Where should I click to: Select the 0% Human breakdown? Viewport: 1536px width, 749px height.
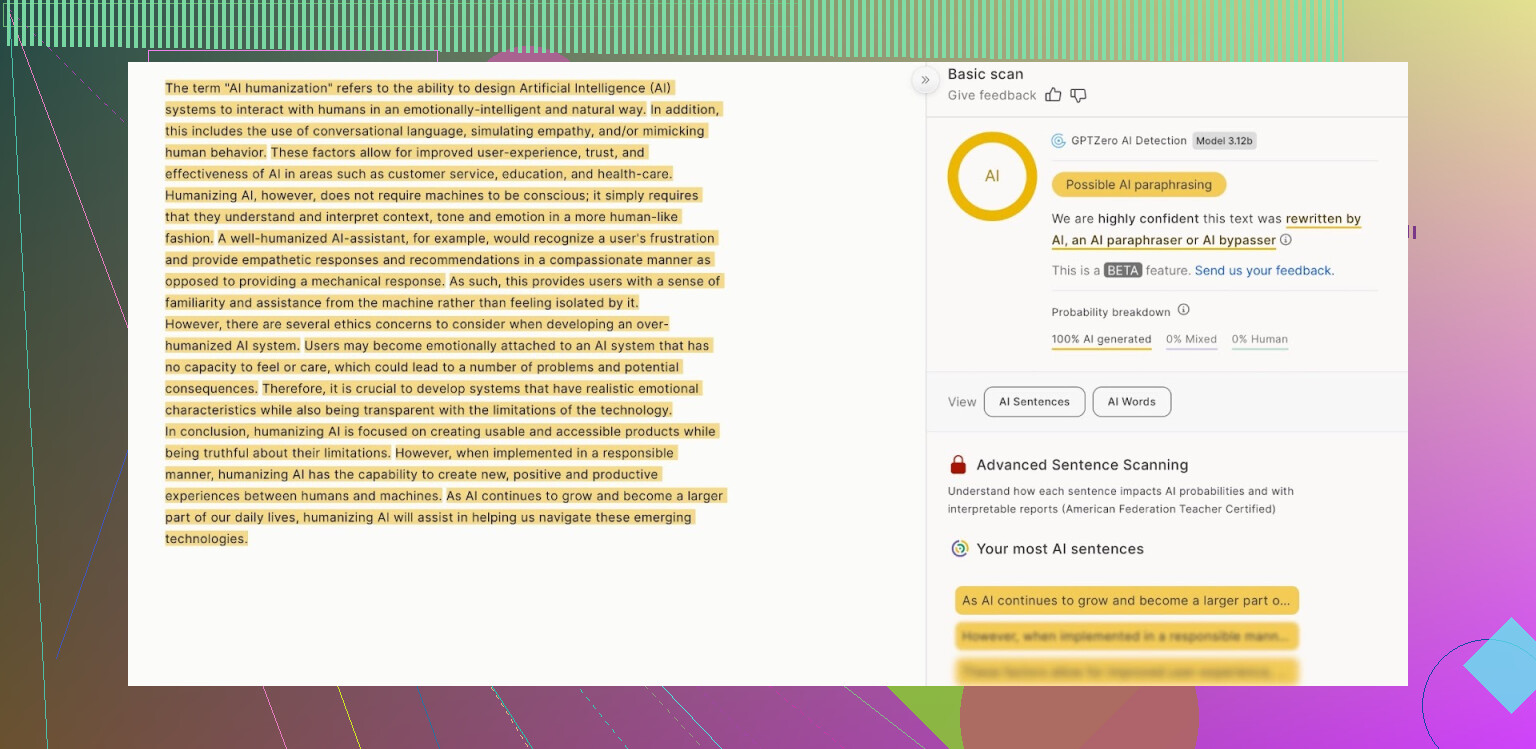click(x=1259, y=340)
